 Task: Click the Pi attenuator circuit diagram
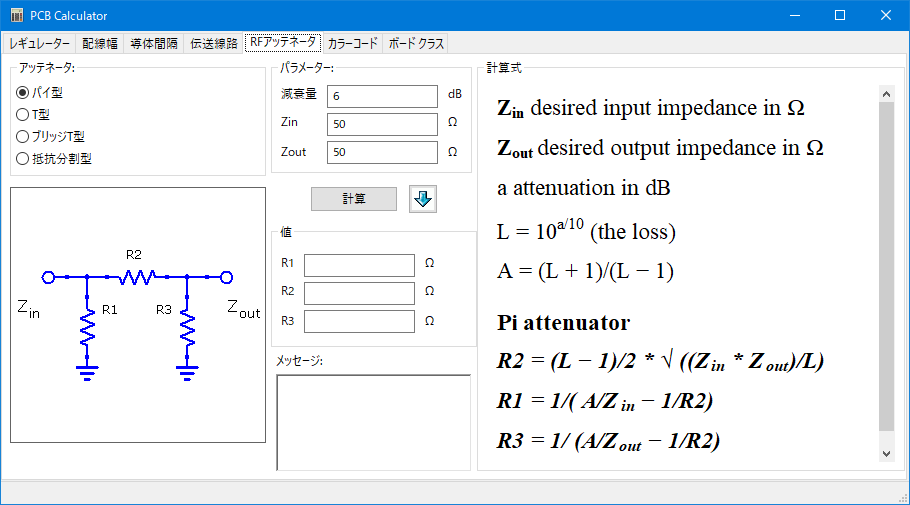pyautogui.click(x=138, y=315)
